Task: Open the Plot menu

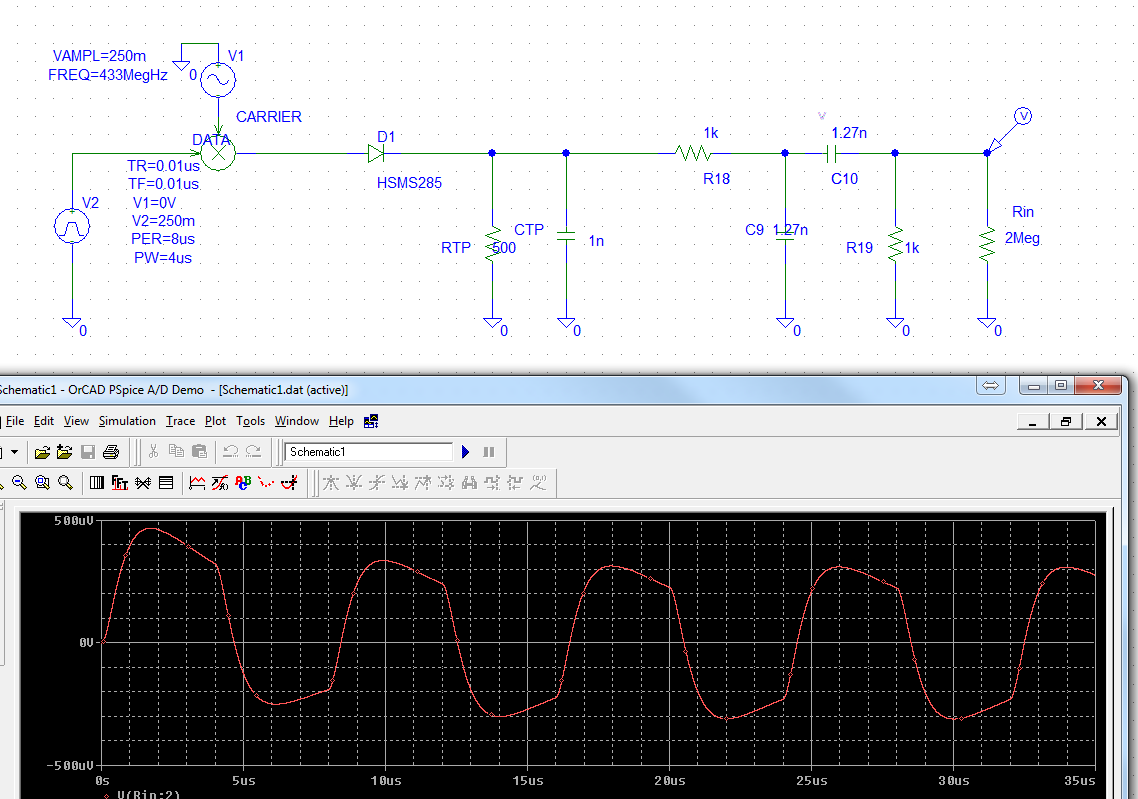Action: [x=216, y=421]
